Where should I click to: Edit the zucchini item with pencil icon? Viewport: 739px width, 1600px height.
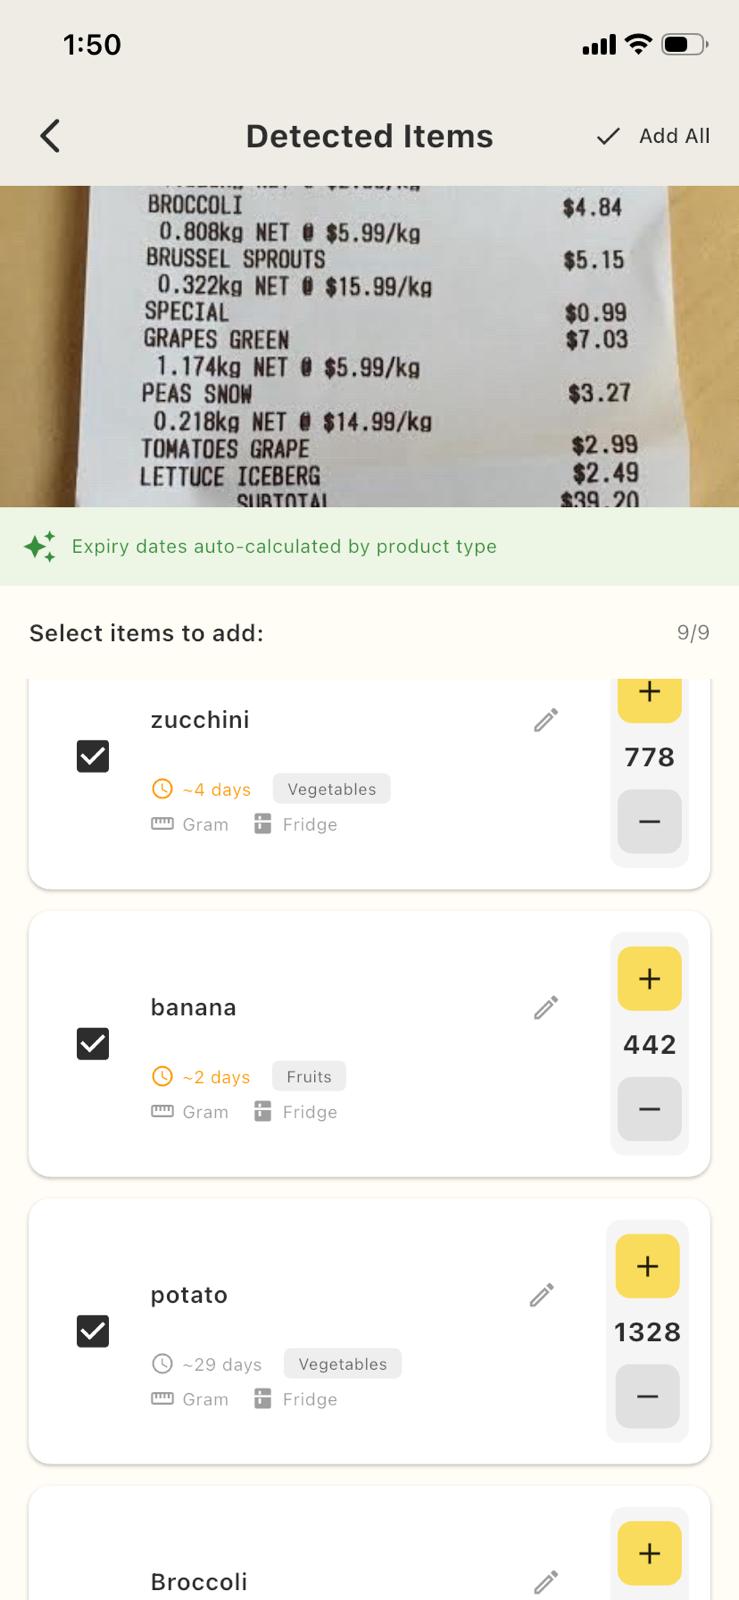[x=546, y=720]
